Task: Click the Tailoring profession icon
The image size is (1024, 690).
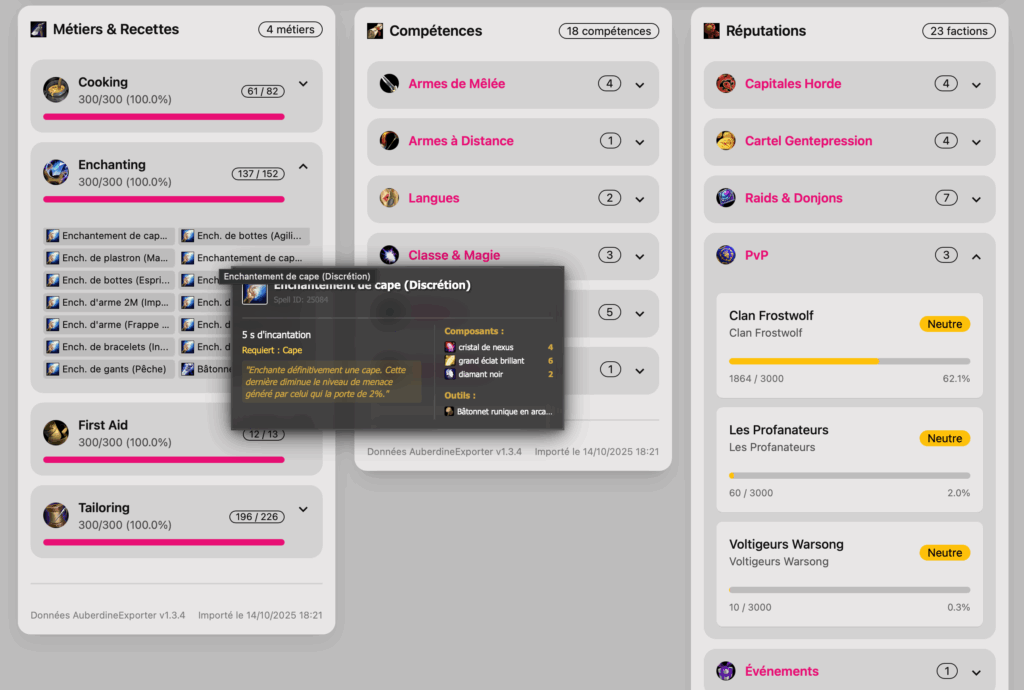Action: [56, 515]
